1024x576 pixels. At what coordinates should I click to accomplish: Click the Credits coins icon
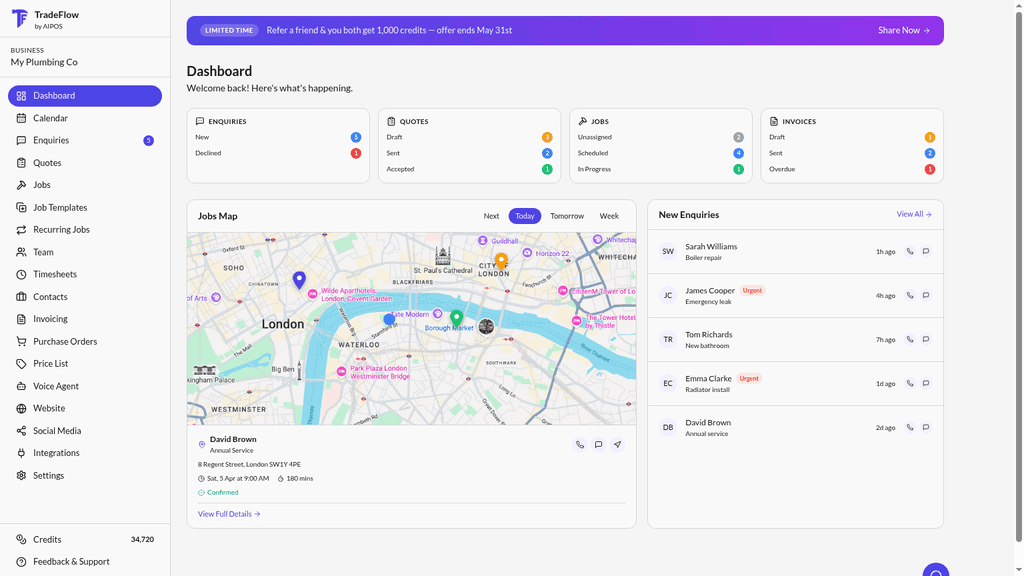click(21, 539)
